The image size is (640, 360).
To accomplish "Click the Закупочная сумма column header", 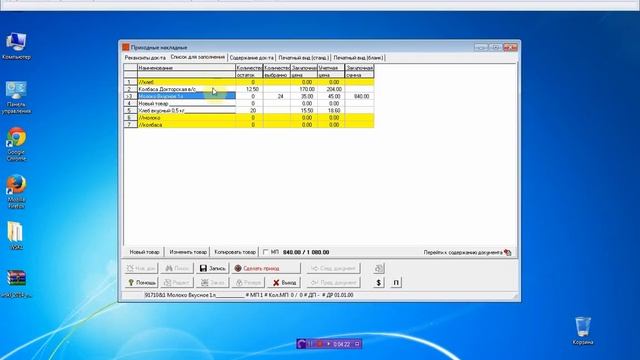I will tap(359, 71).
